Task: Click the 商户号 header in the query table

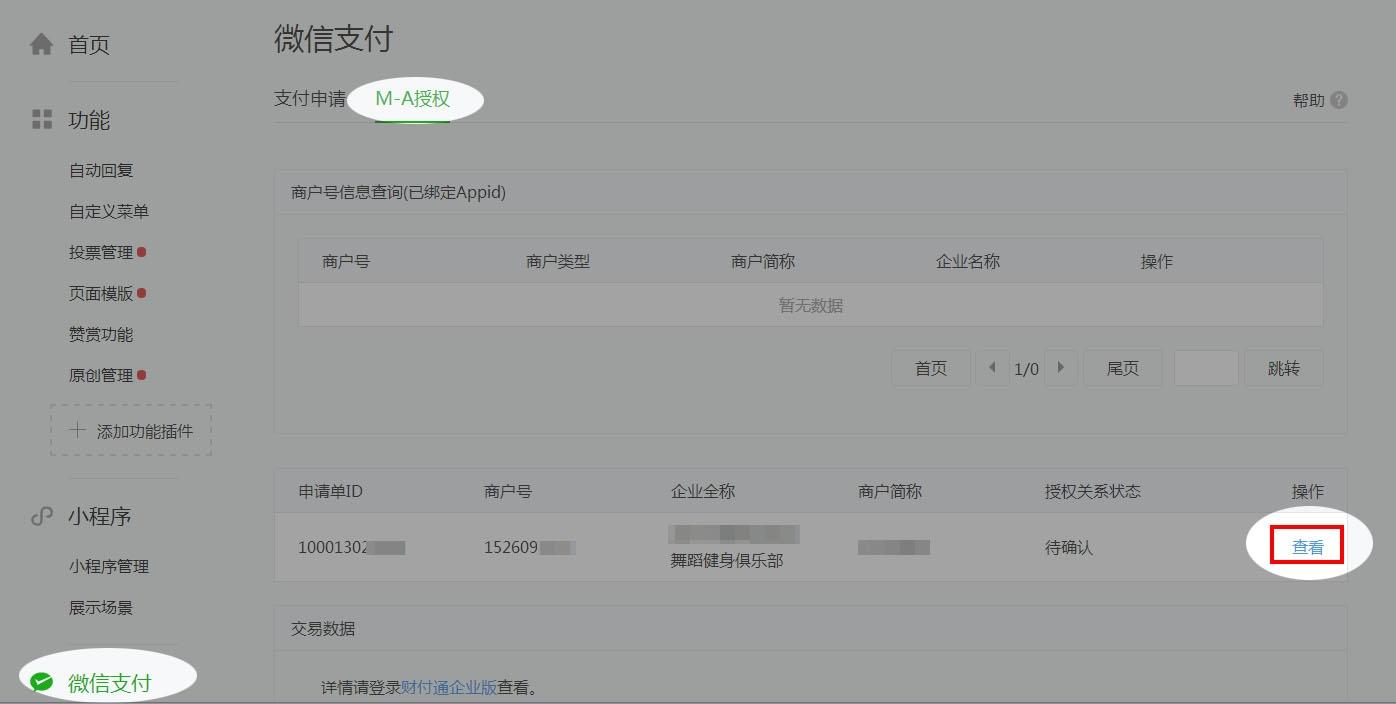Action: (x=346, y=261)
